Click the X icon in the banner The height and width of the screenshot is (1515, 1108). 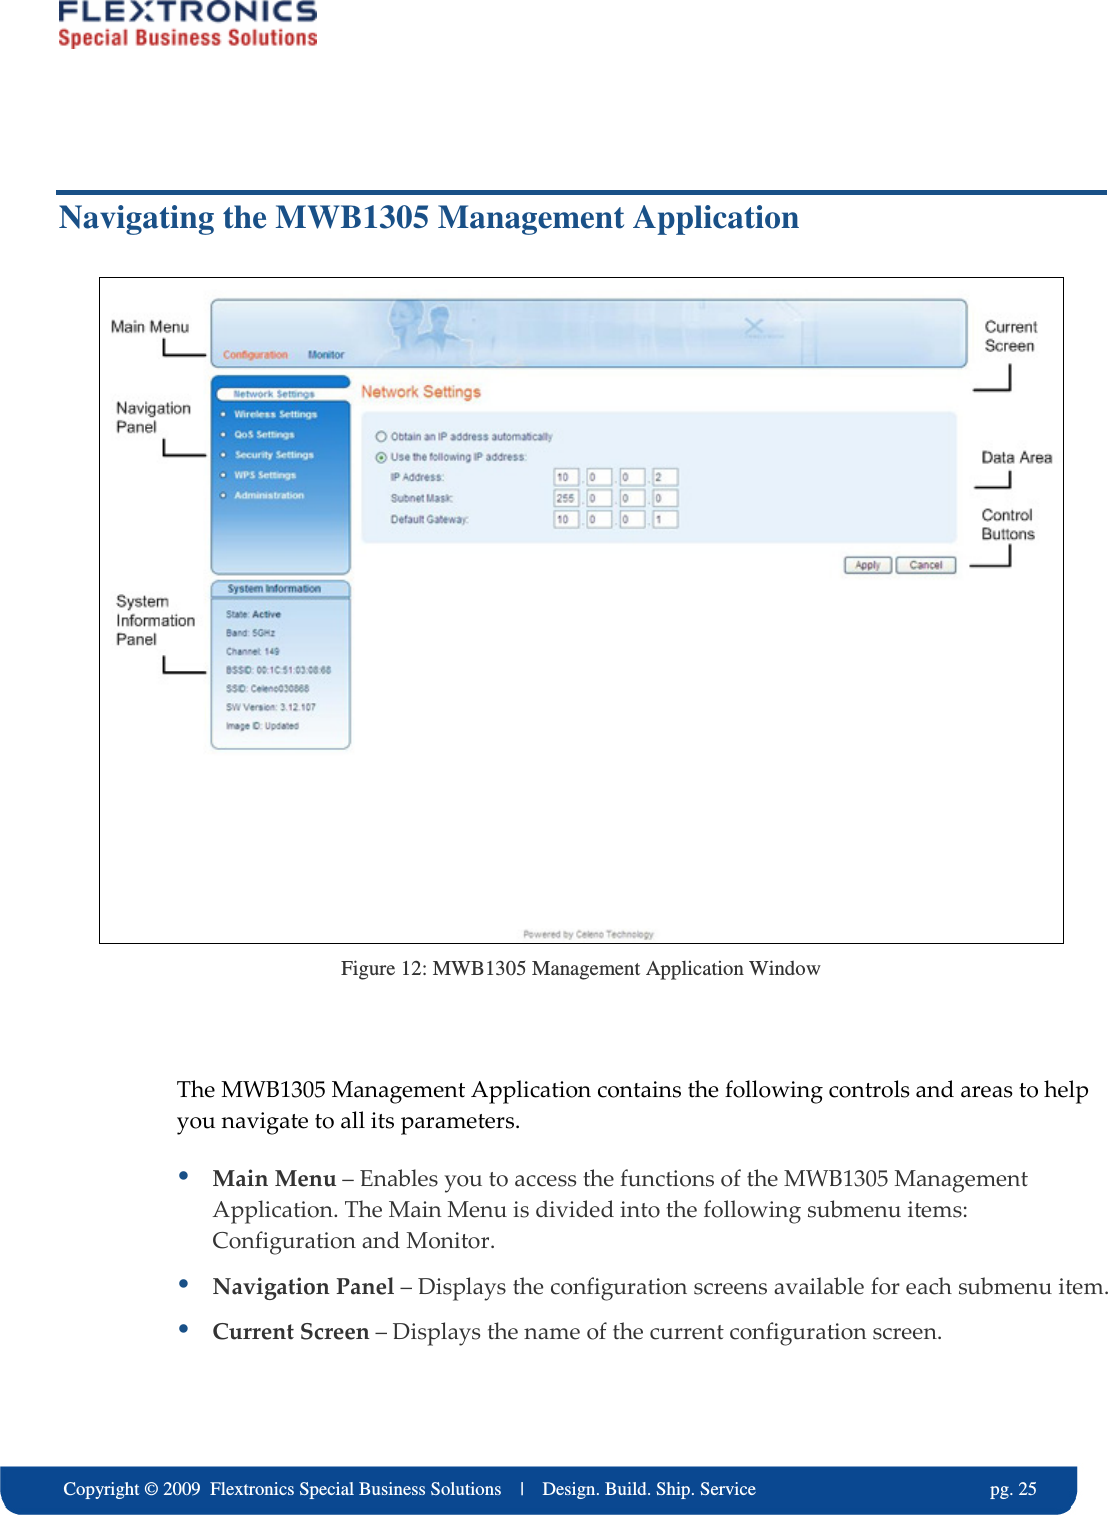pyautogui.click(x=753, y=326)
